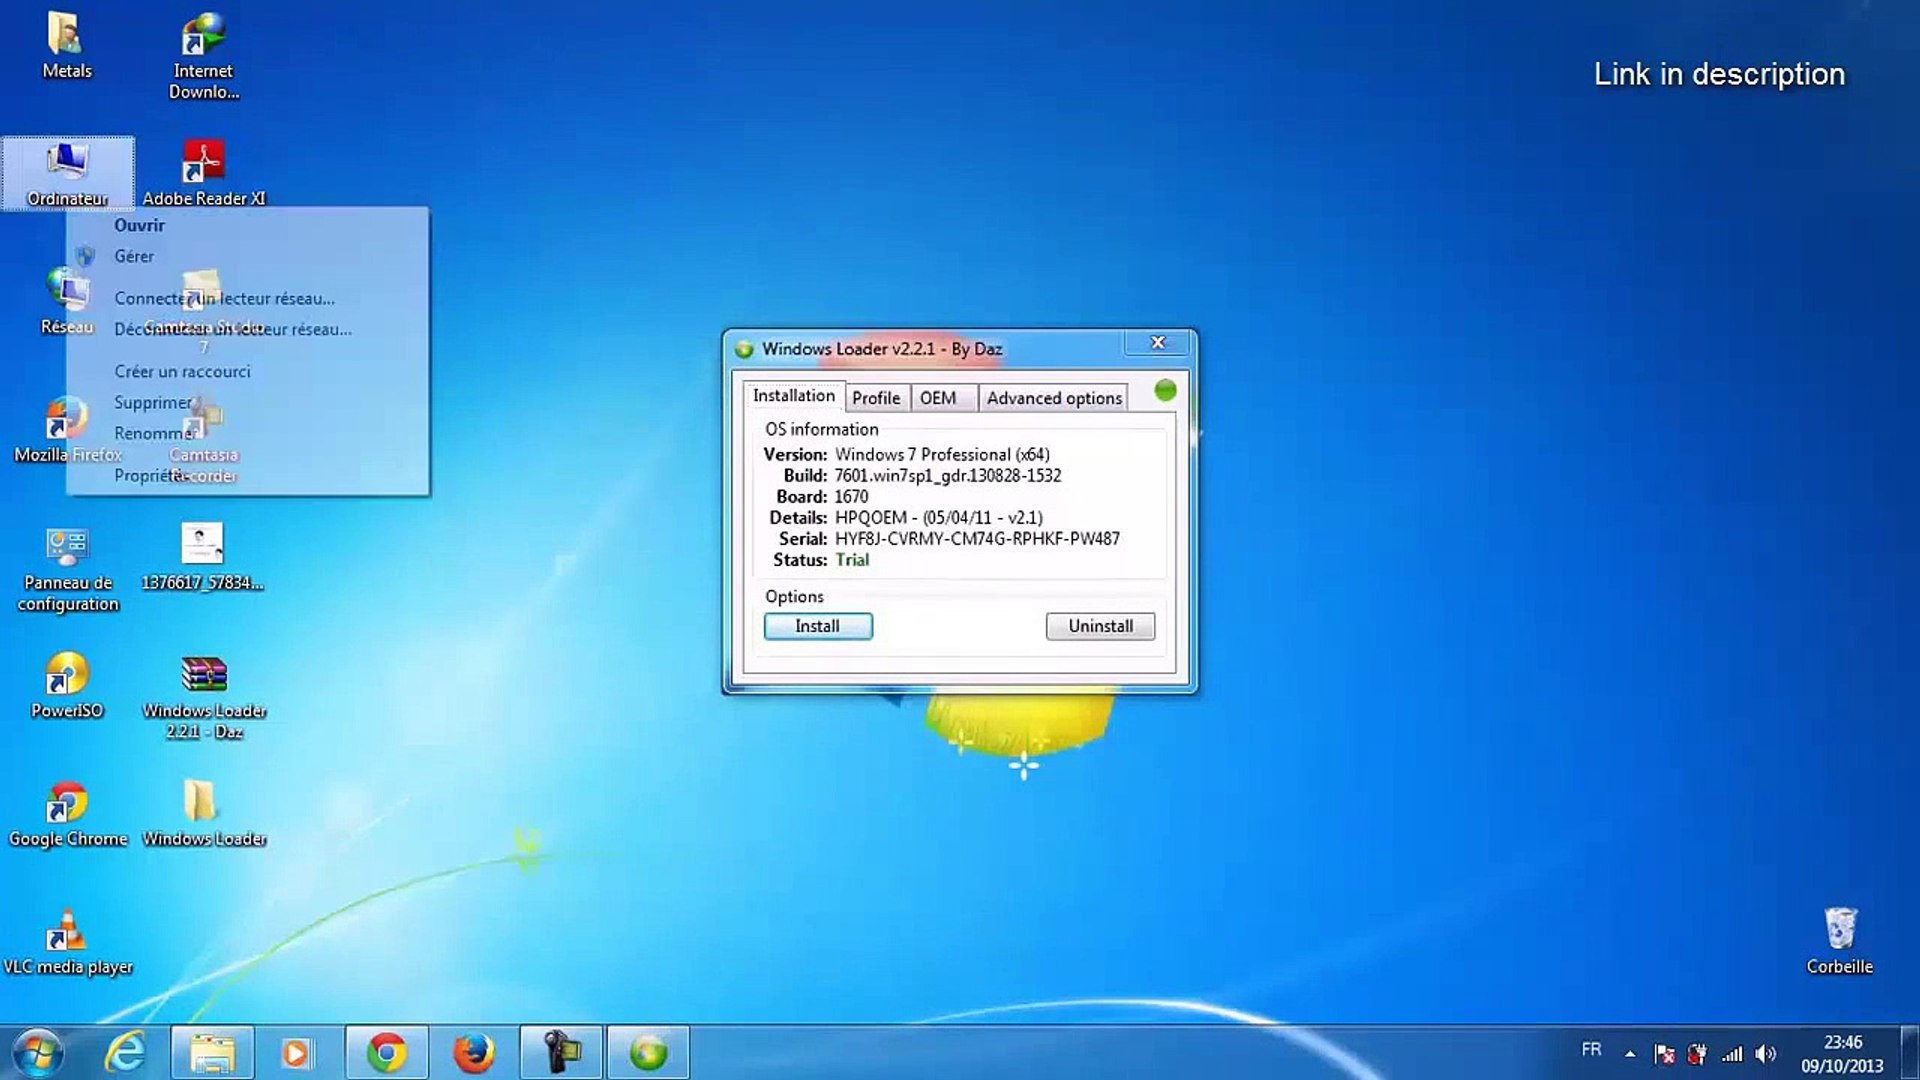Click the Camtasia Recorder taskbar icon
Viewport: 1920px width, 1080px height.
pos(561,1051)
